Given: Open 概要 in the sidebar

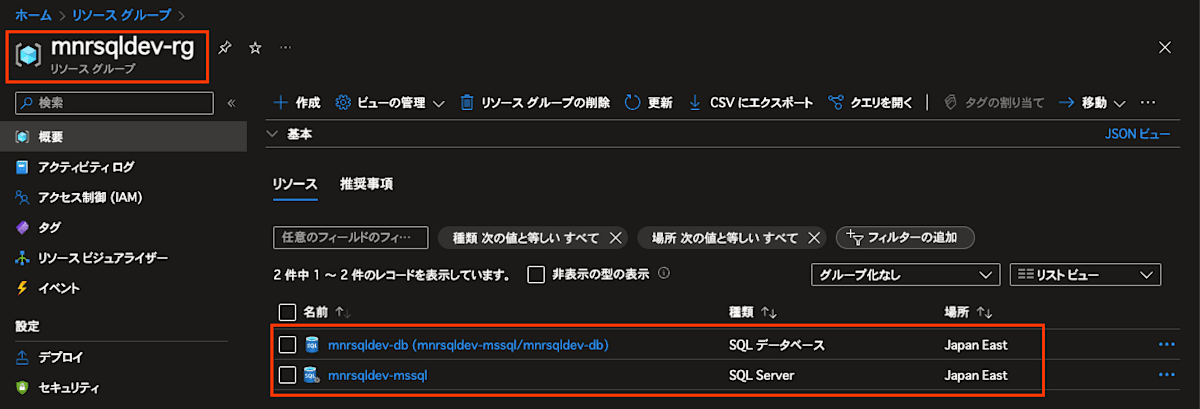Looking at the screenshot, I should (123, 137).
